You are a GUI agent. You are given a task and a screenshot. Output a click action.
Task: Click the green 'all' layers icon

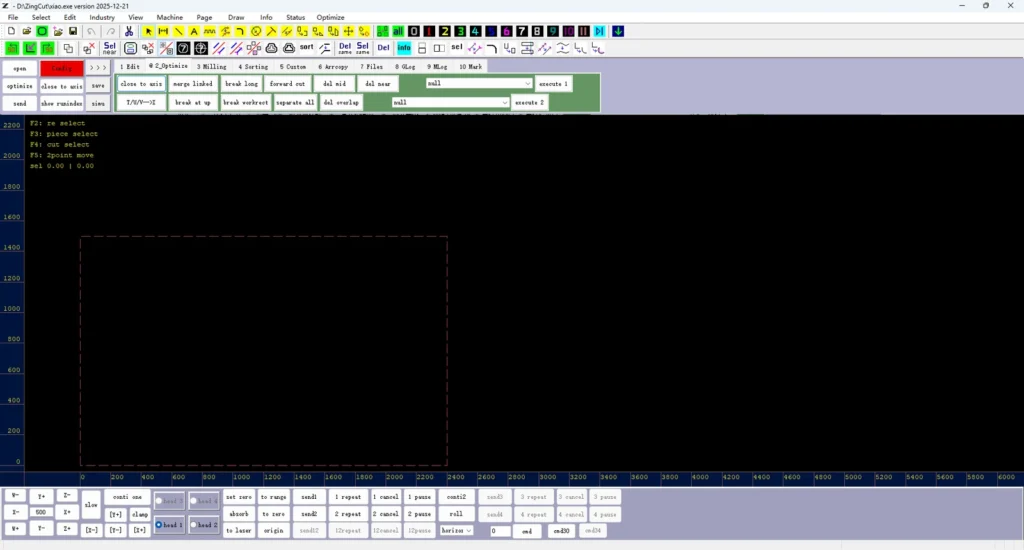(398, 31)
